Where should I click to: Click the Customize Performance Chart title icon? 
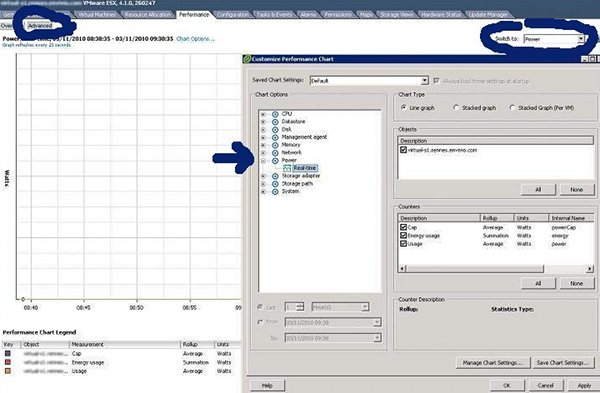pyautogui.click(x=247, y=59)
